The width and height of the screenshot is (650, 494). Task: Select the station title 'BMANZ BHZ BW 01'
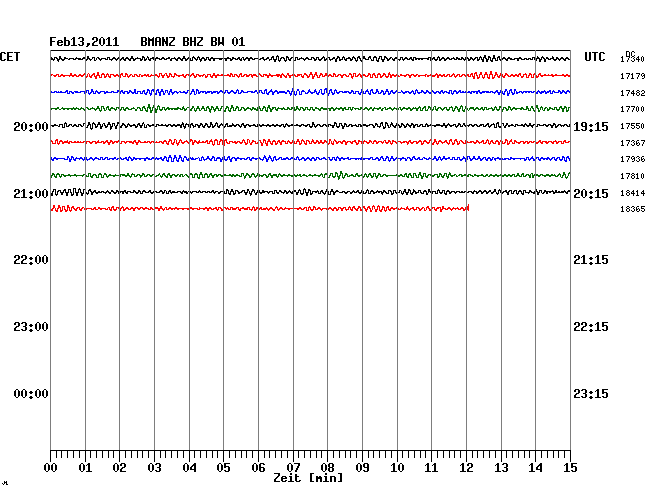coord(193,42)
